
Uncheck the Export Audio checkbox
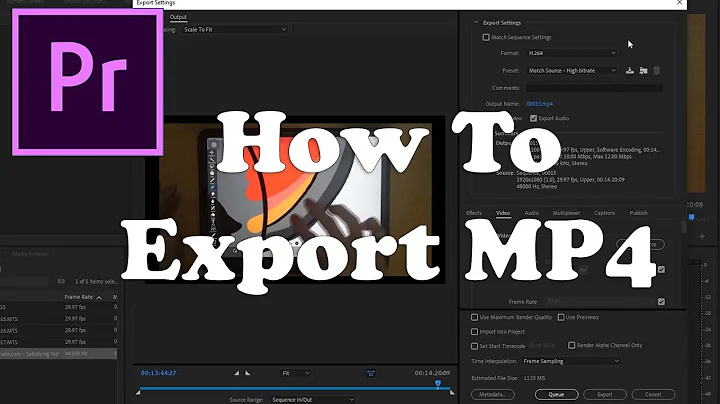coord(533,118)
